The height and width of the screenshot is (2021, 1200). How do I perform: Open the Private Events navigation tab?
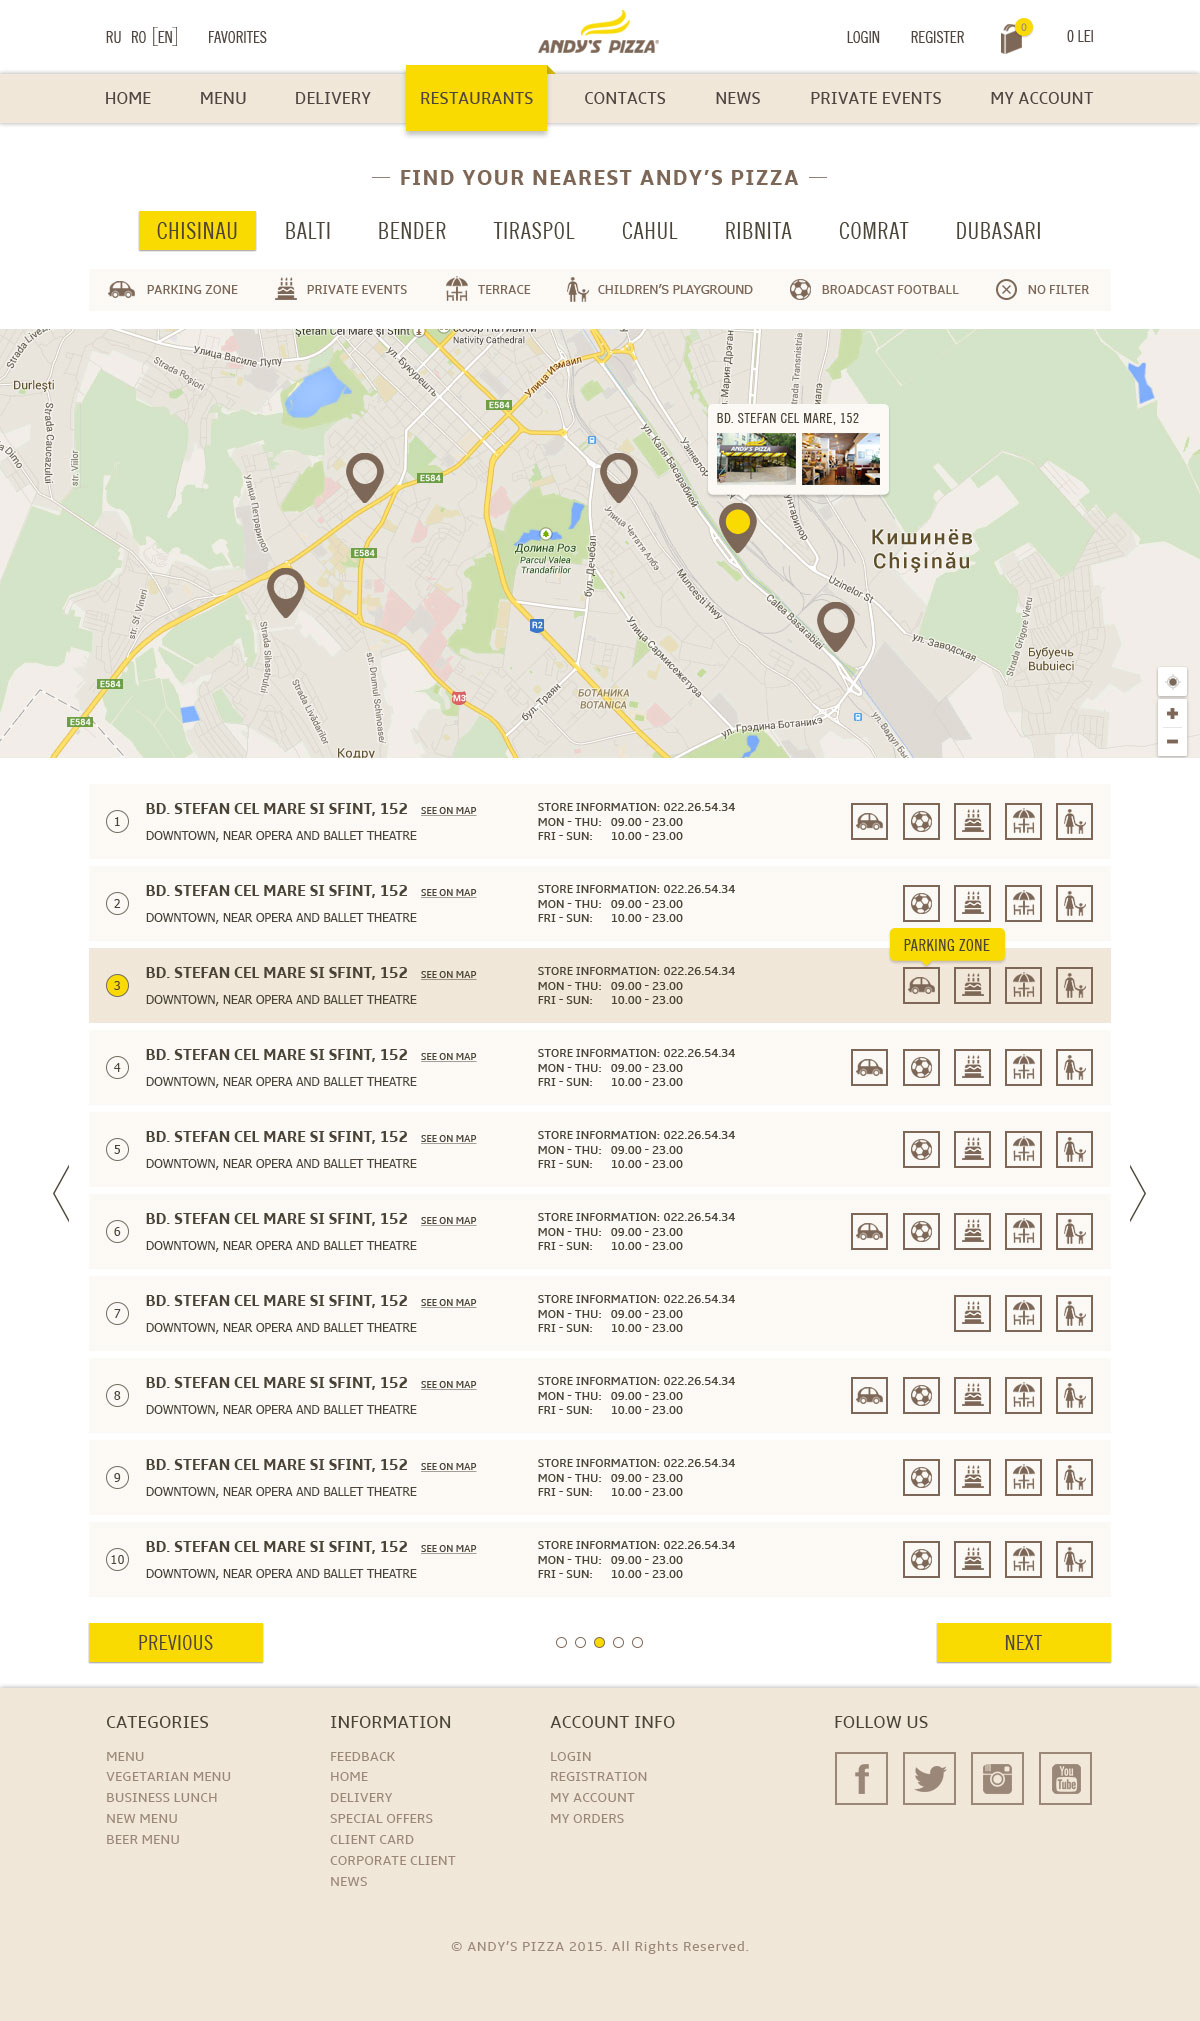(876, 98)
